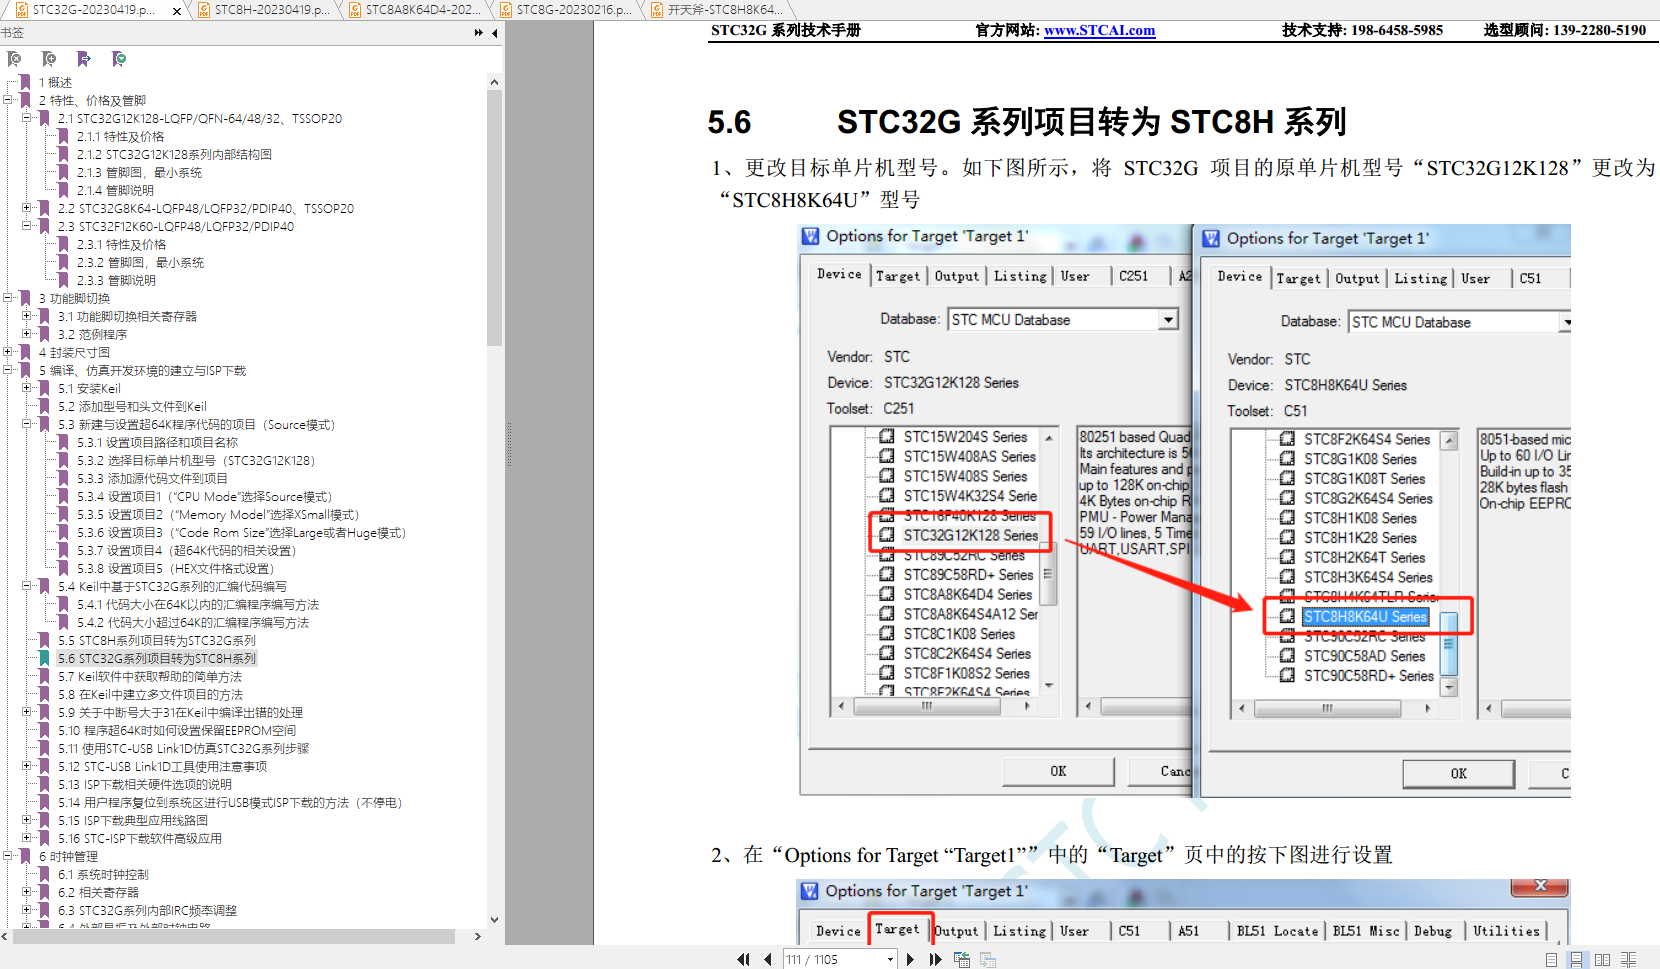This screenshot has height=969, width=1660.
Task: Click the bookmark icon with green options badge
Action: coord(119,59)
